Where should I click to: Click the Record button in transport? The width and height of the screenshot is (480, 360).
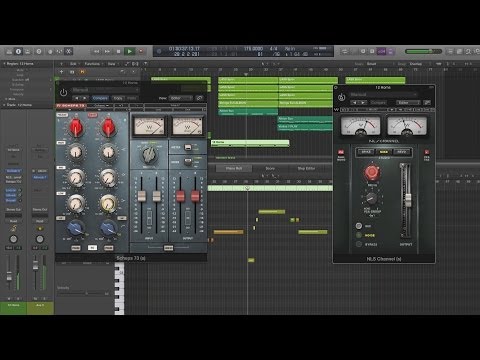(141, 51)
